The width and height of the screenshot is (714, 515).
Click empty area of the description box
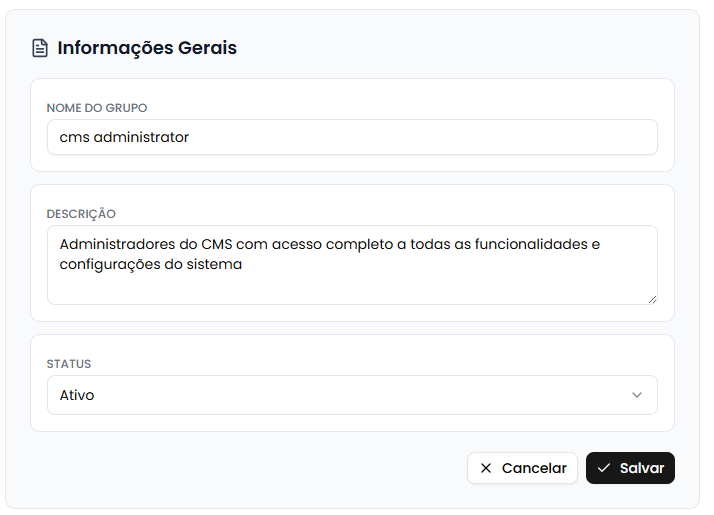click(450, 288)
